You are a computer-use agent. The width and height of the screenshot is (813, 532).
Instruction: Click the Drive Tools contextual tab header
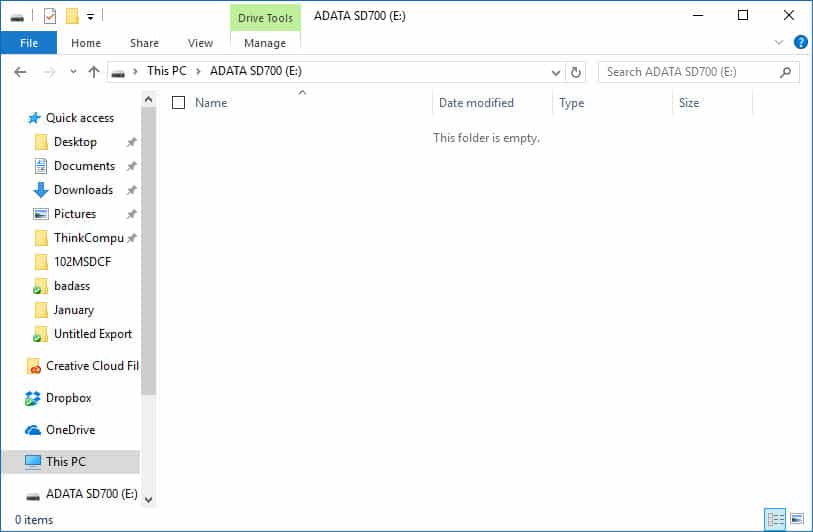coord(265,18)
